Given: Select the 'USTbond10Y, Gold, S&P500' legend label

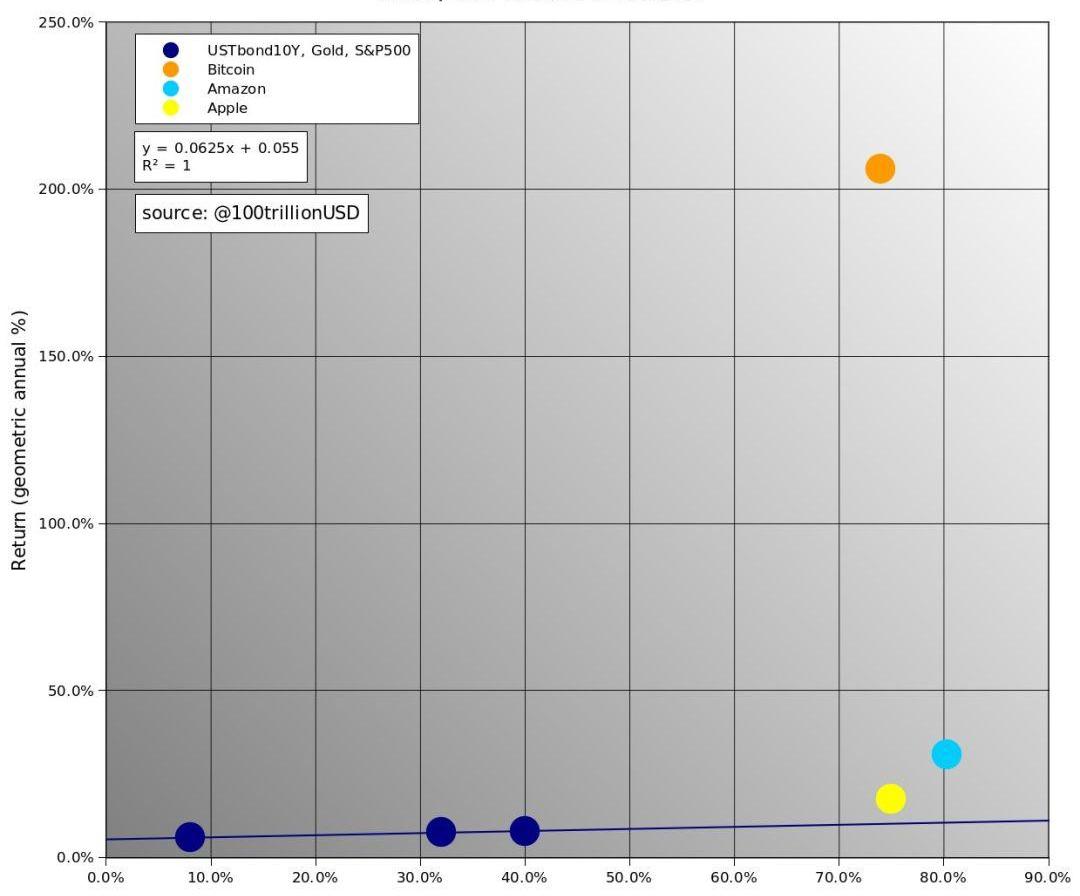Looking at the screenshot, I should 308,50.
